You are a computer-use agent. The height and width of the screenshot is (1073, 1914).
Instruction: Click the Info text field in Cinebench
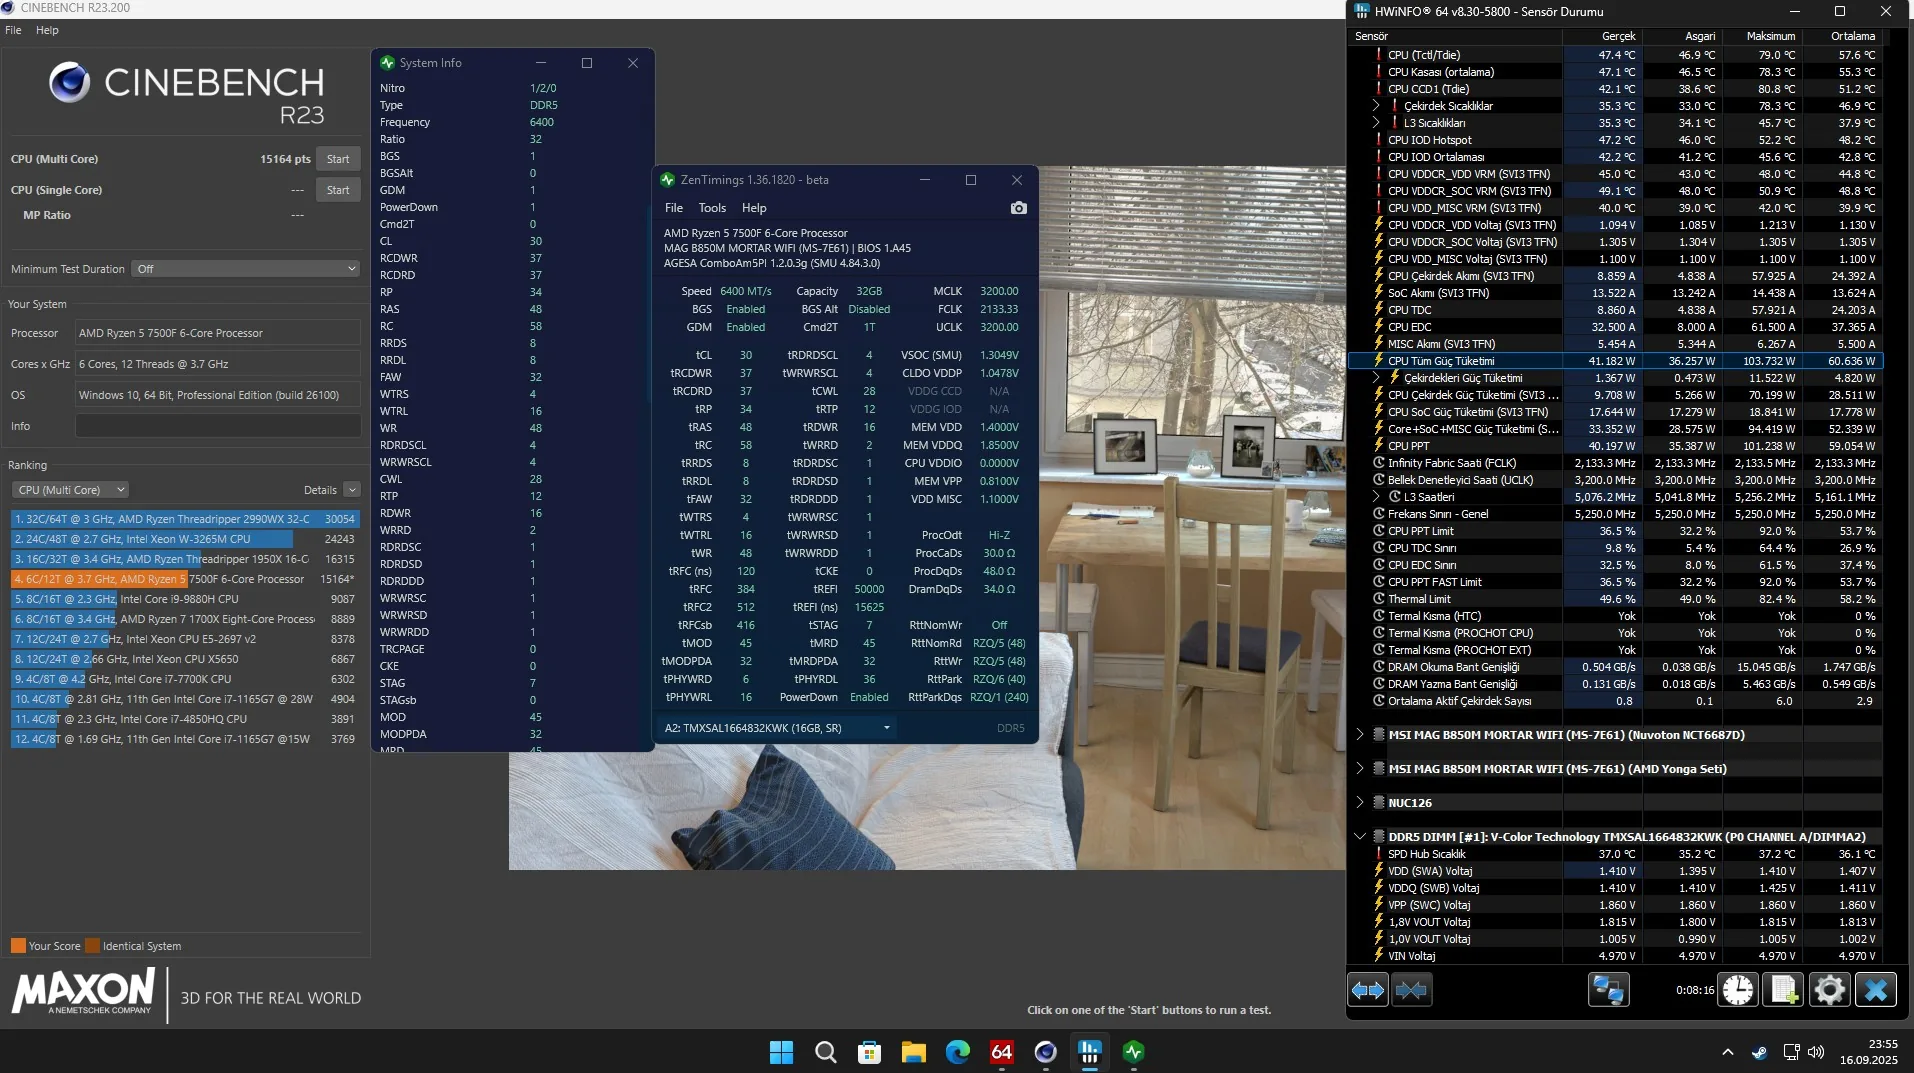click(x=218, y=426)
